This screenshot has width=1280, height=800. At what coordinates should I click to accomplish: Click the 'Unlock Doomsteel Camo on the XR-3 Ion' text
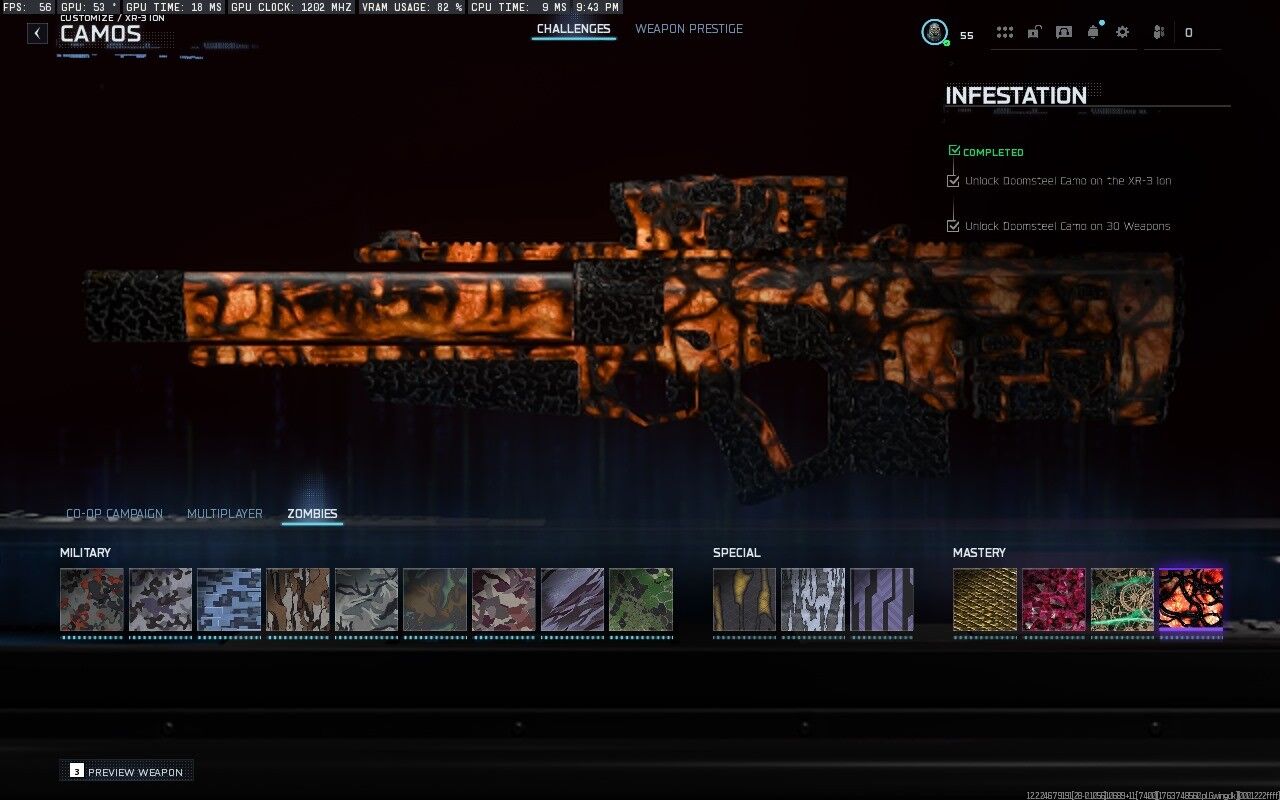tap(1068, 181)
